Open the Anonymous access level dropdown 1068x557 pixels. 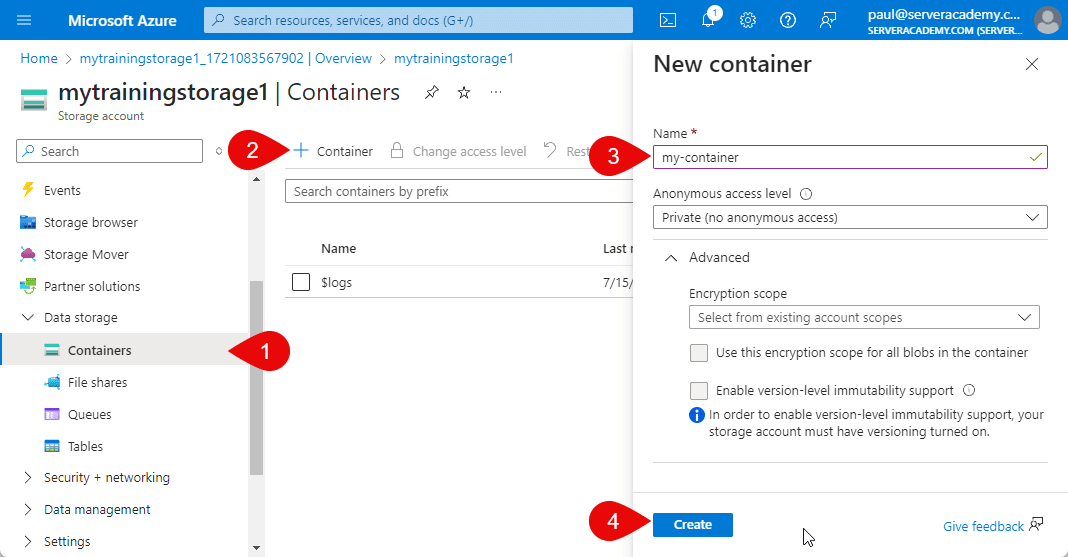pyautogui.click(x=849, y=217)
